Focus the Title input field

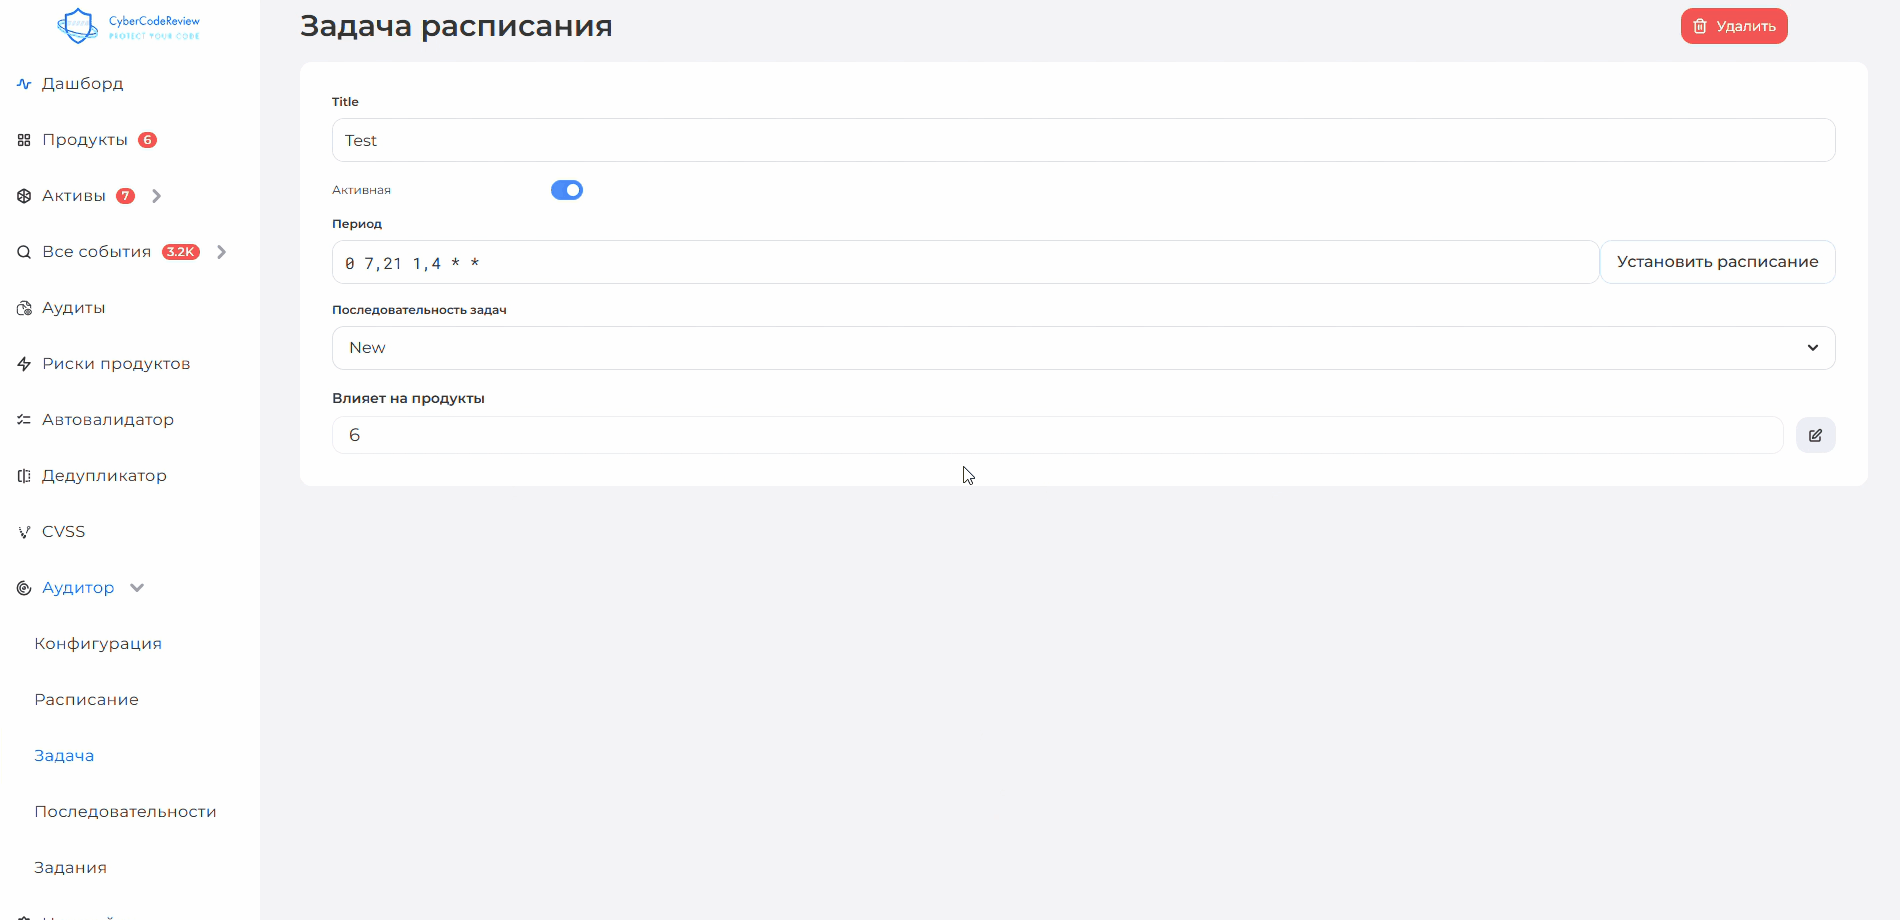1083,140
